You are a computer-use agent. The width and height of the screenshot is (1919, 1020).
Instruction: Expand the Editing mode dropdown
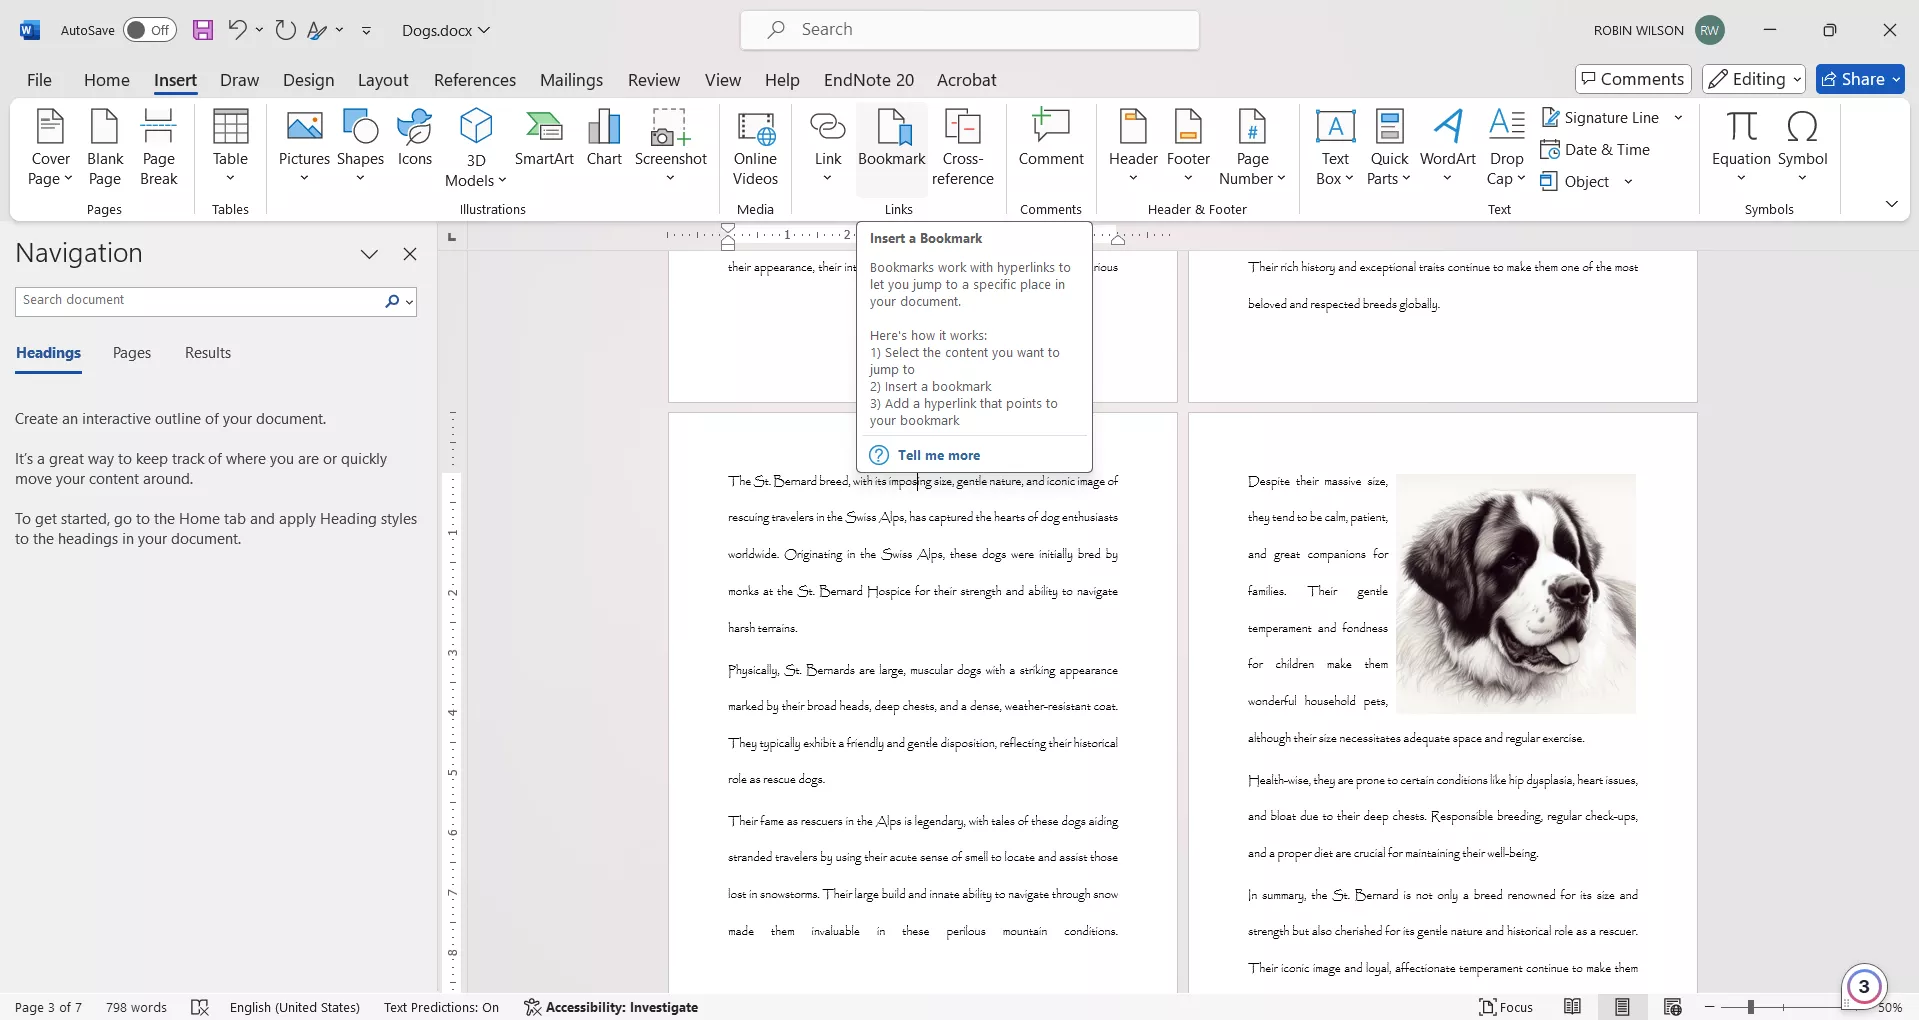(x=1755, y=79)
